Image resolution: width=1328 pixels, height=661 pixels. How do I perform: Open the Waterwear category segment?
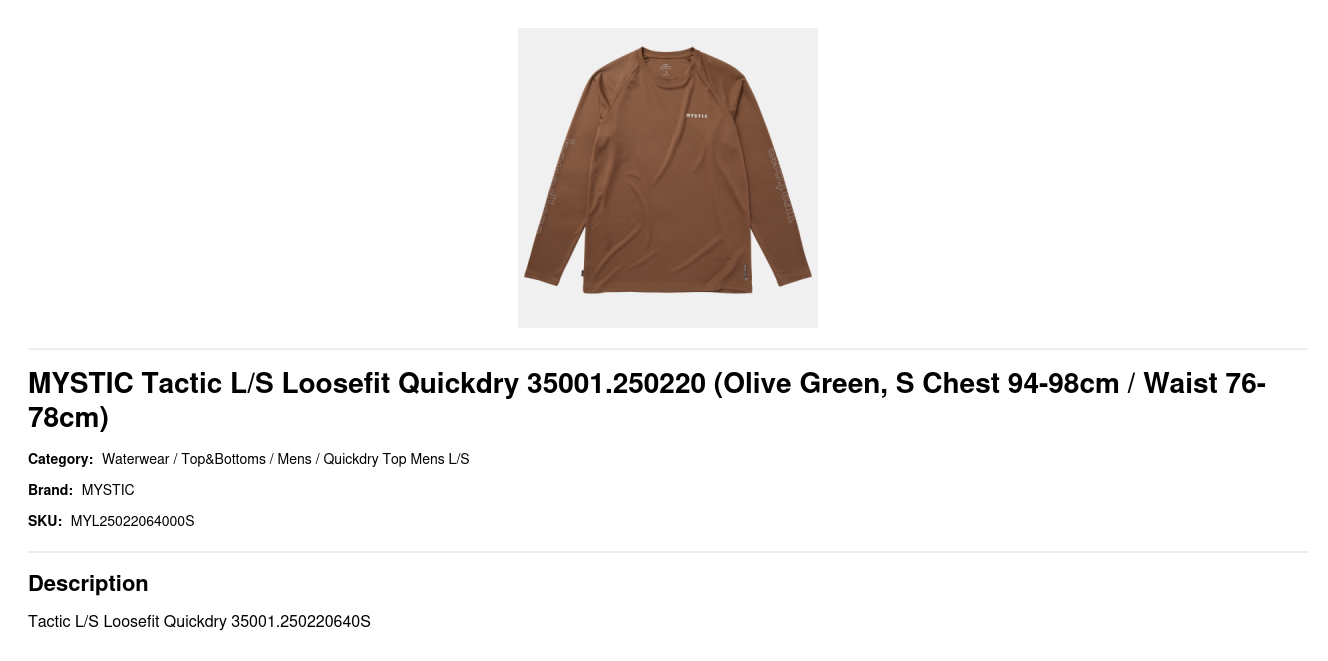tap(136, 459)
